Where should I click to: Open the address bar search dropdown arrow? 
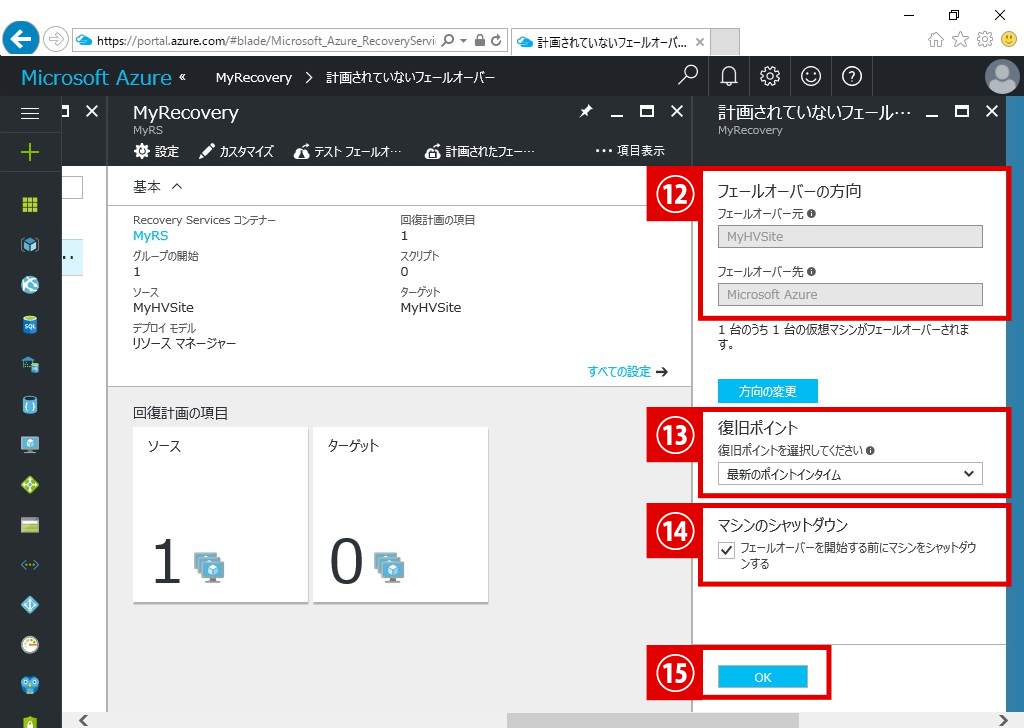click(464, 40)
